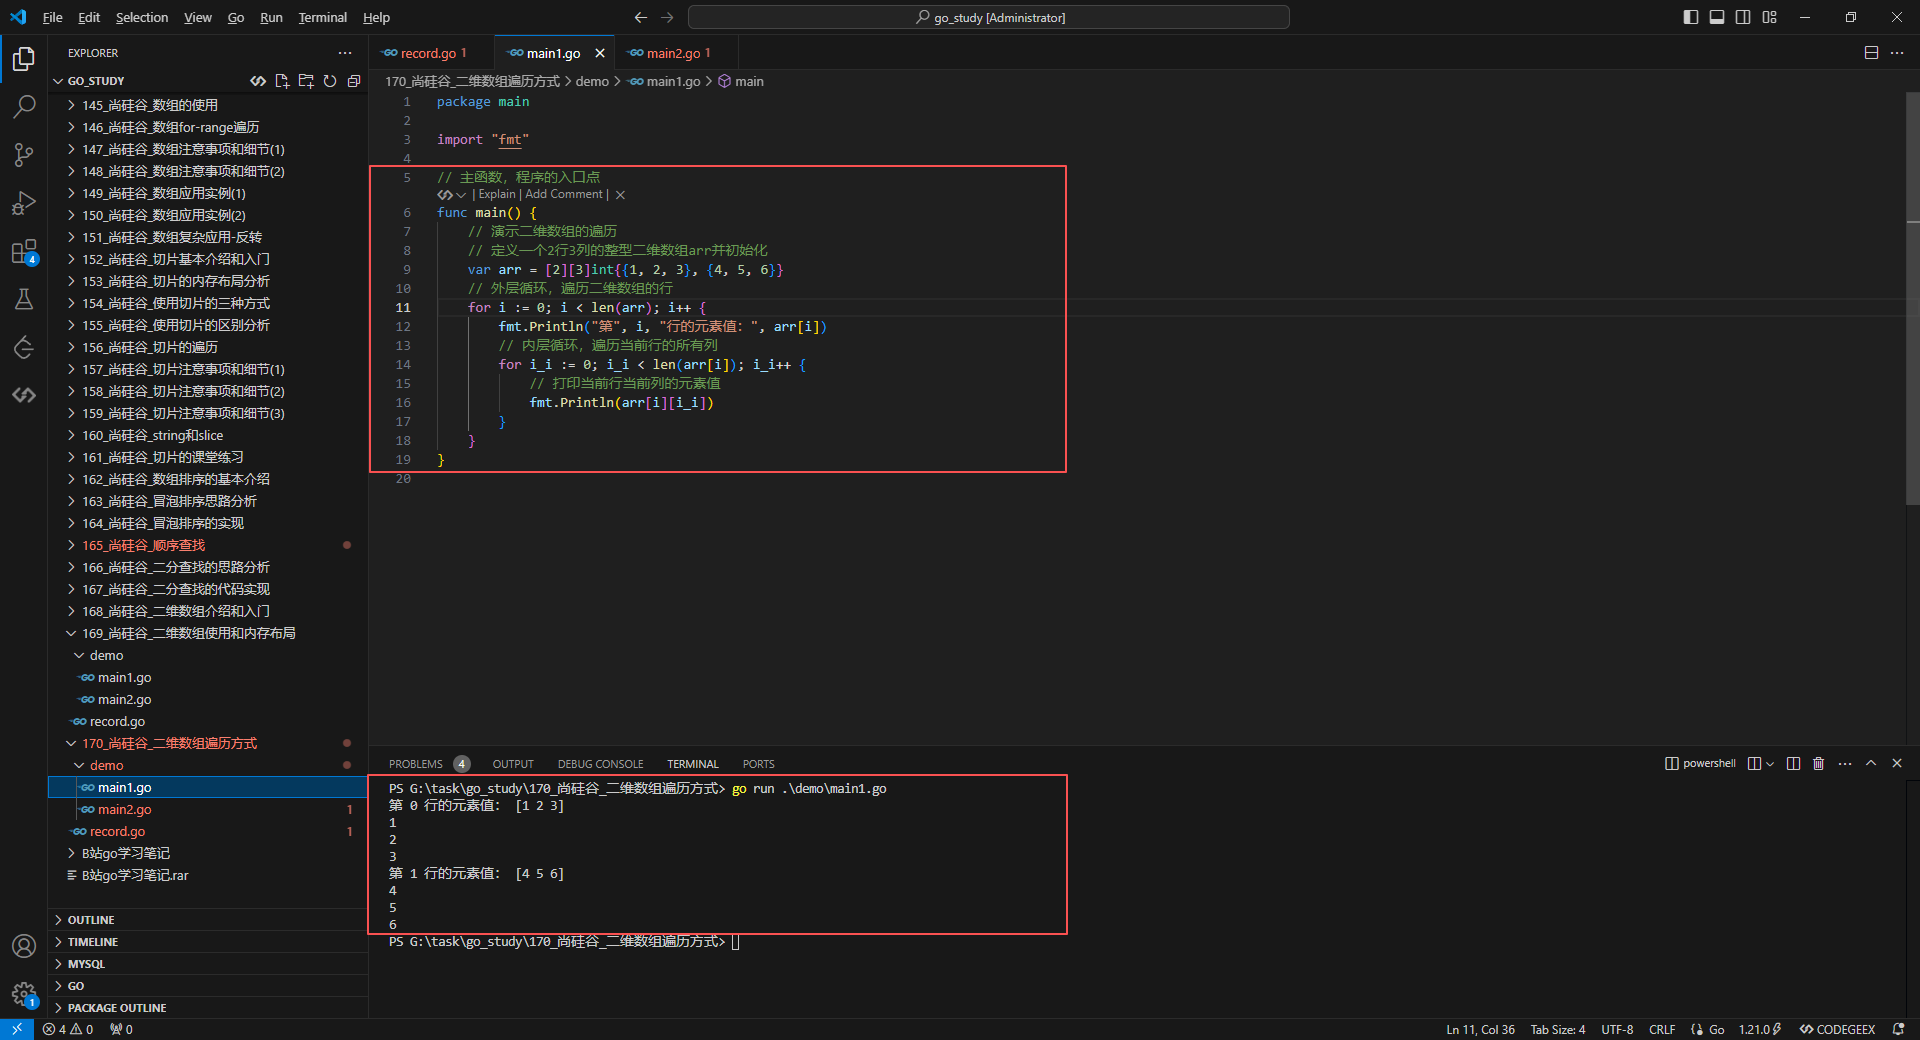This screenshot has width=1920, height=1040.
Task: Click the demo breadcrumb above the editor
Action: point(592,81)
